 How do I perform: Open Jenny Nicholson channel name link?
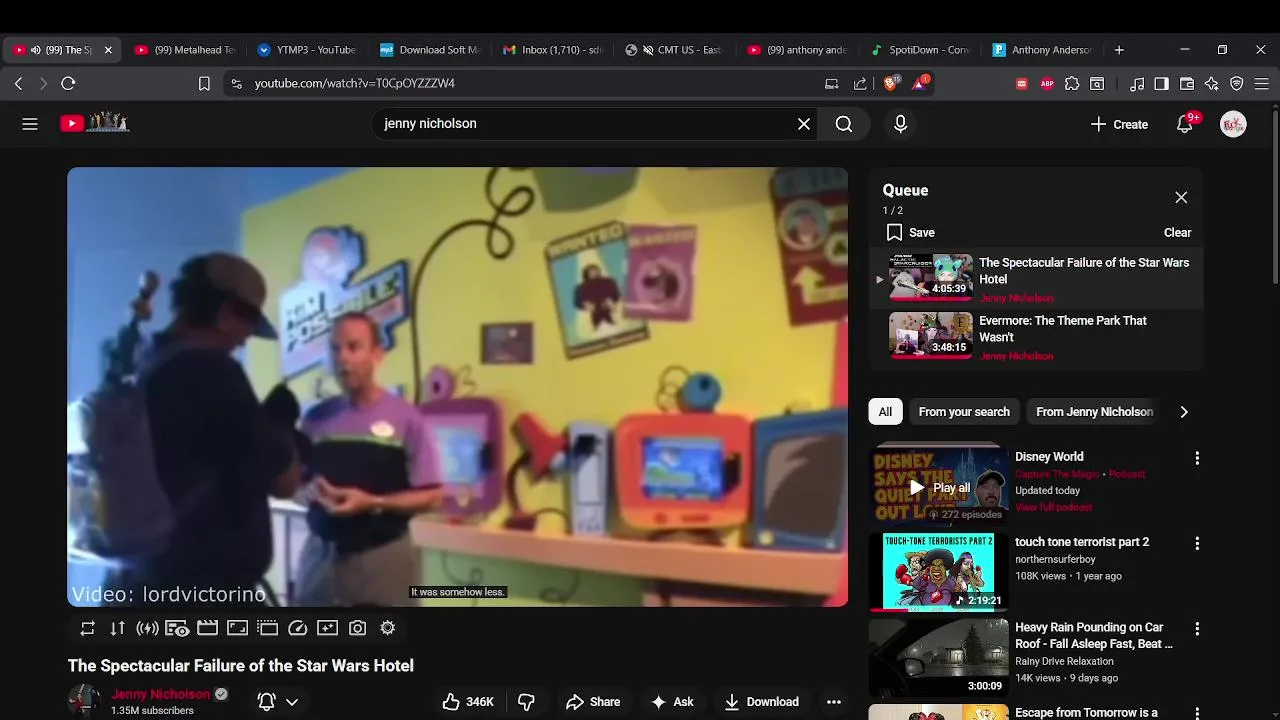[161, 694]
